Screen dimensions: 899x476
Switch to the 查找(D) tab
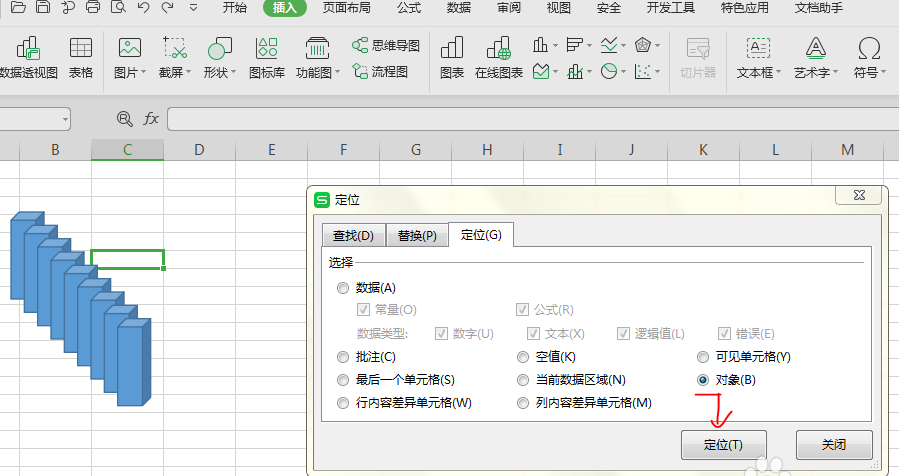pyautogui.click(x=353, y=236)
